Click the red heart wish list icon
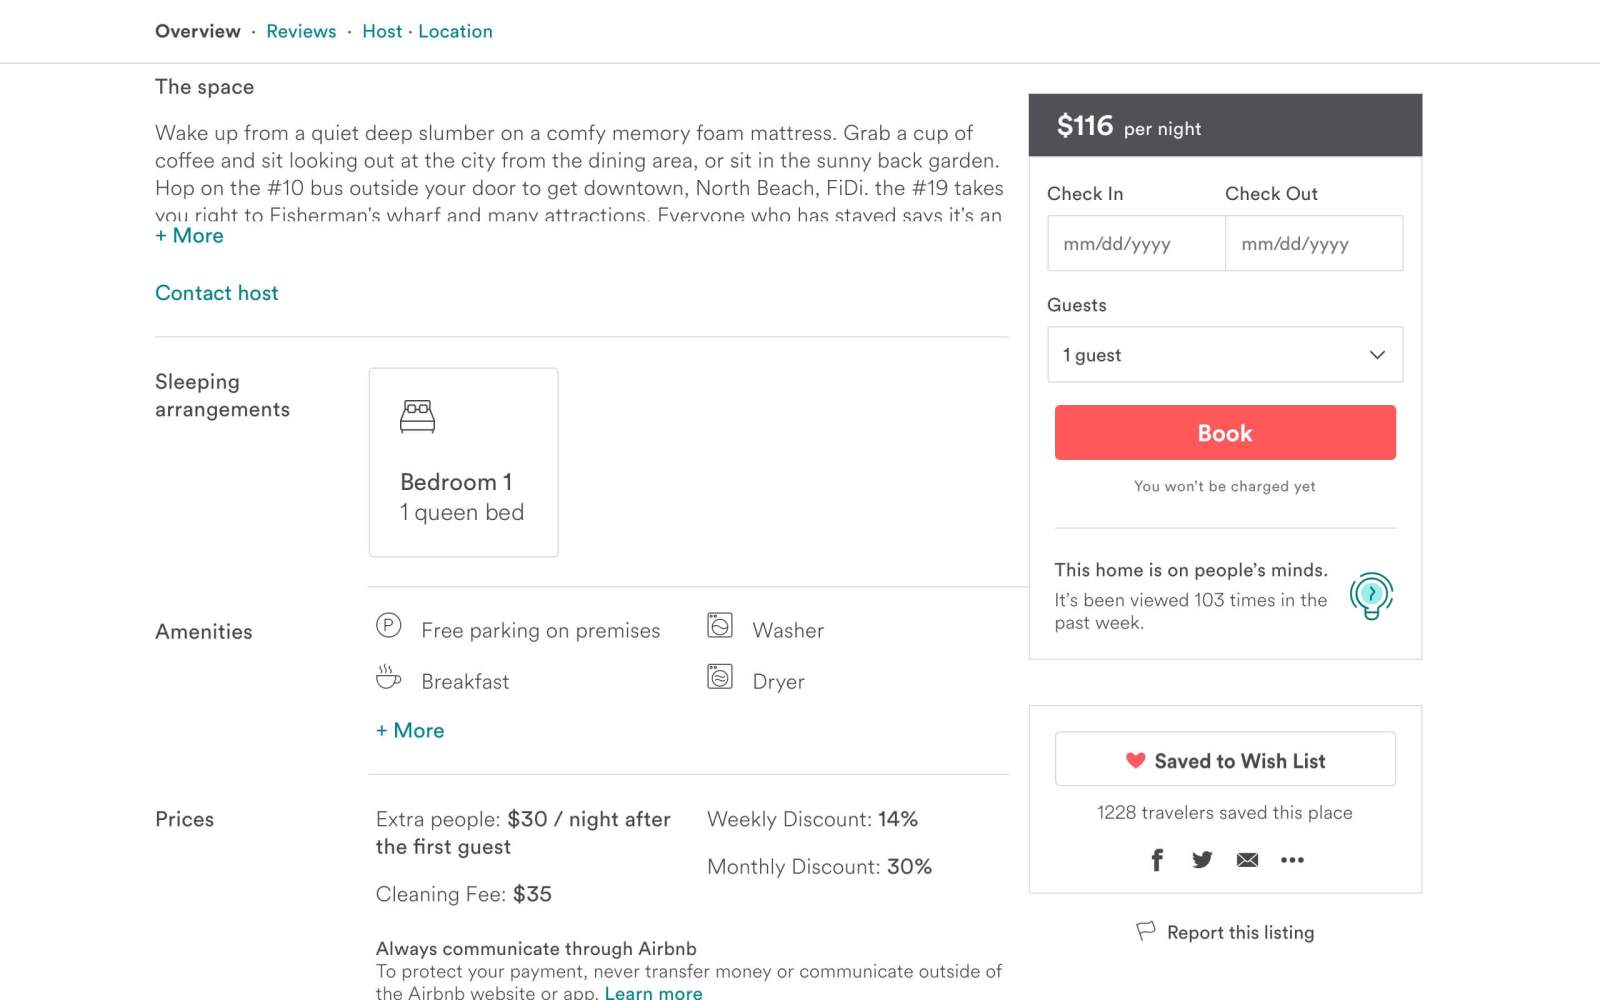Viewport: 1600px width, 1000px height. (1135, 760)
